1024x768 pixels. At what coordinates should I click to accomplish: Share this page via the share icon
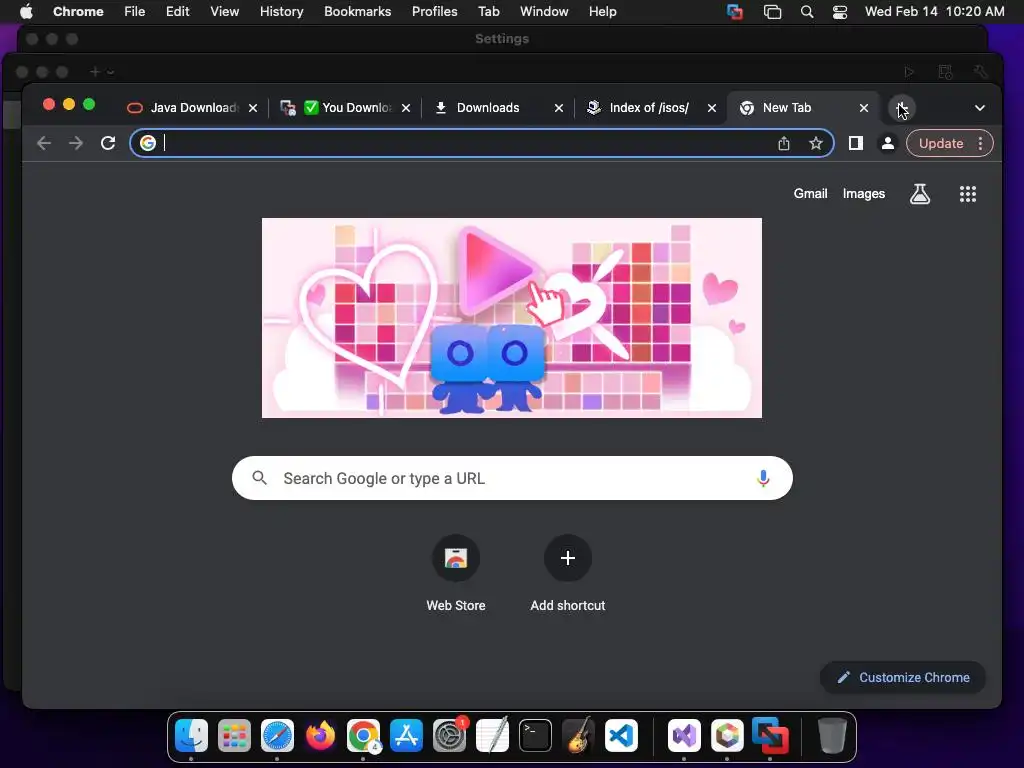click(x=784, y=143)
